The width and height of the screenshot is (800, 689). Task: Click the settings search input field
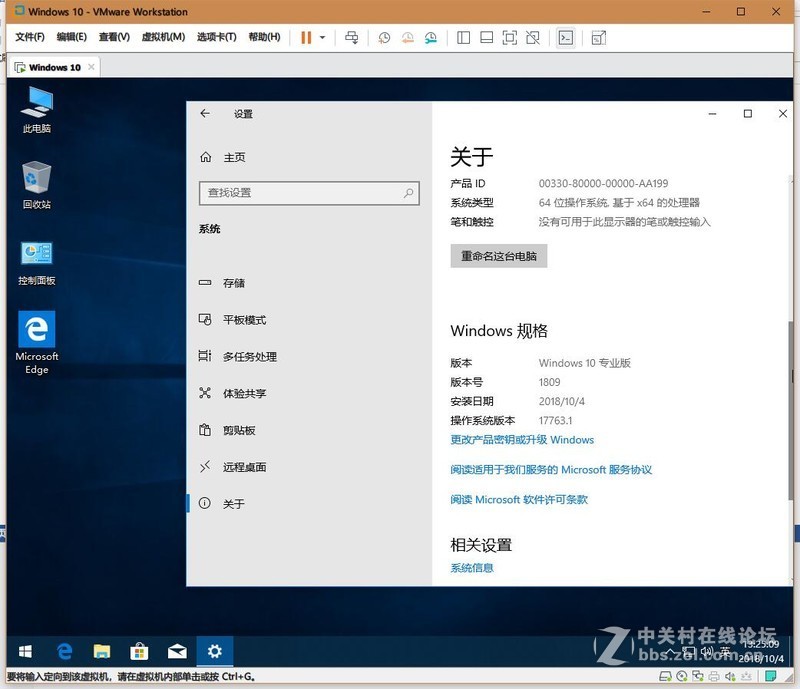[x=308, y=193]
